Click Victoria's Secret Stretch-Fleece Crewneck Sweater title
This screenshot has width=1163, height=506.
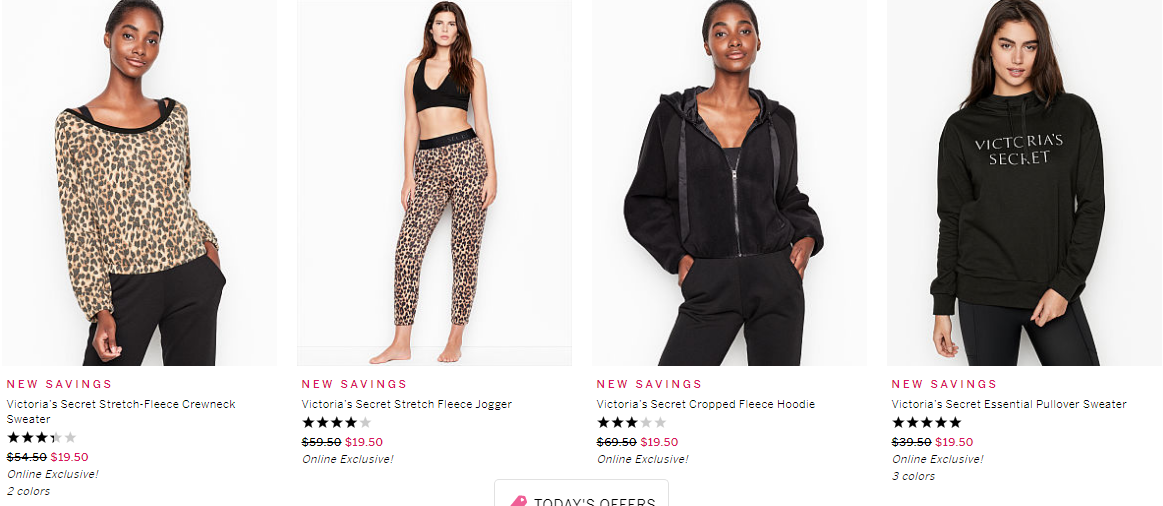coord(121,412)
